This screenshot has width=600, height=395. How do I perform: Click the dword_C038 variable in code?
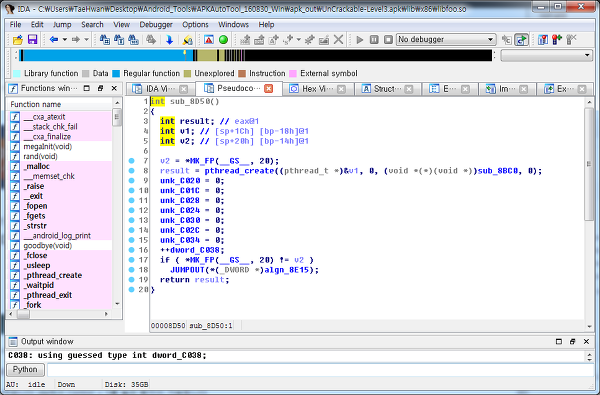[195, 250]
